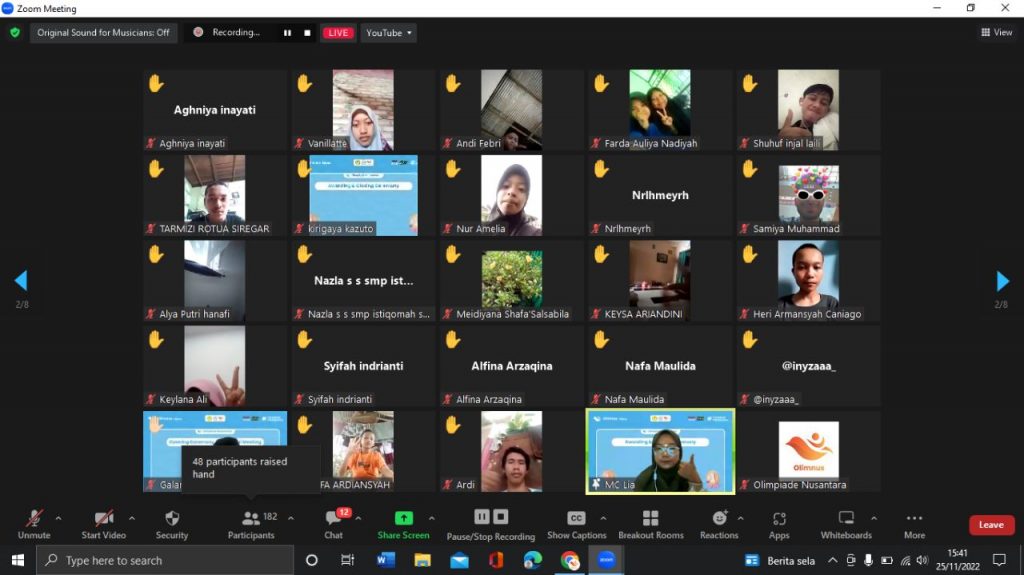The image size is (1024, 575).
Task: Expand the YouTube live dropdown
Action: (x=389, y=33)
